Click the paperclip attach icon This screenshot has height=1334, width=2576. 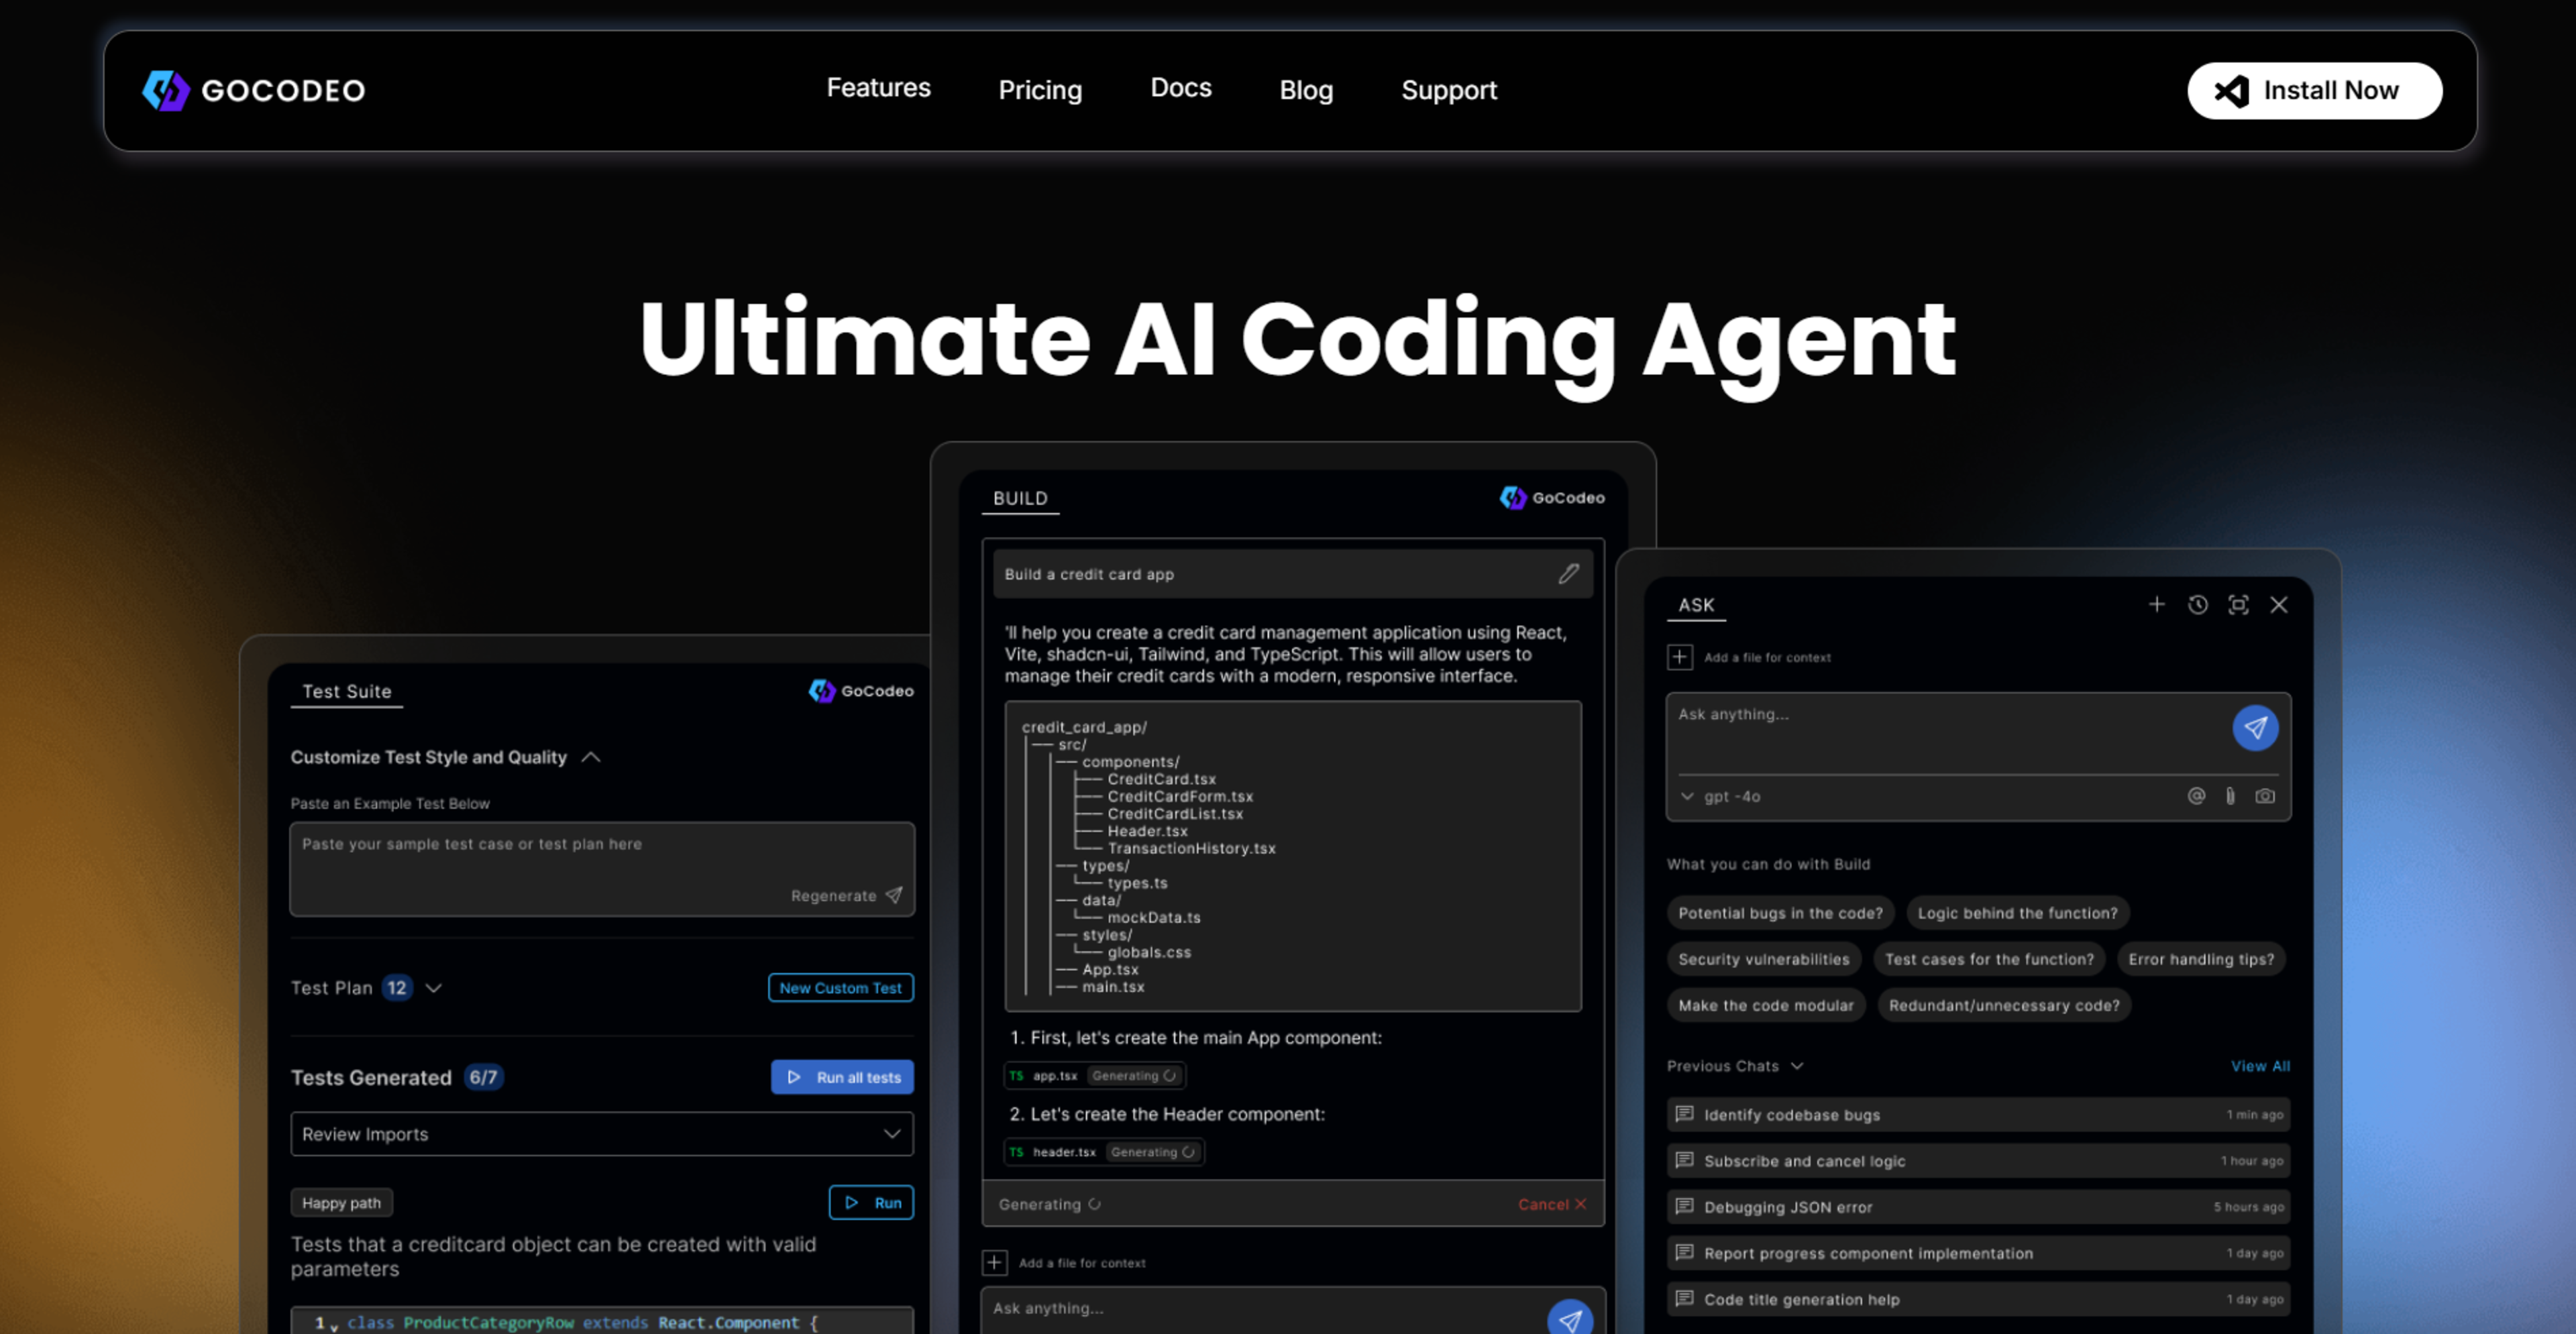(x=2230, y=796)
